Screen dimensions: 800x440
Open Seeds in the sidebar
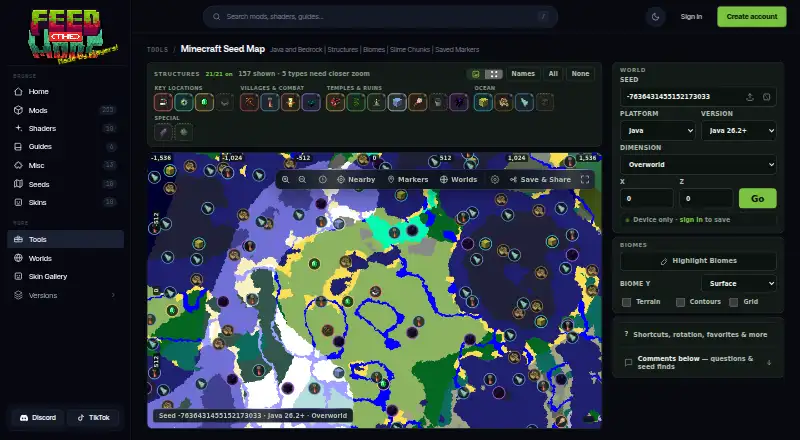65,184
